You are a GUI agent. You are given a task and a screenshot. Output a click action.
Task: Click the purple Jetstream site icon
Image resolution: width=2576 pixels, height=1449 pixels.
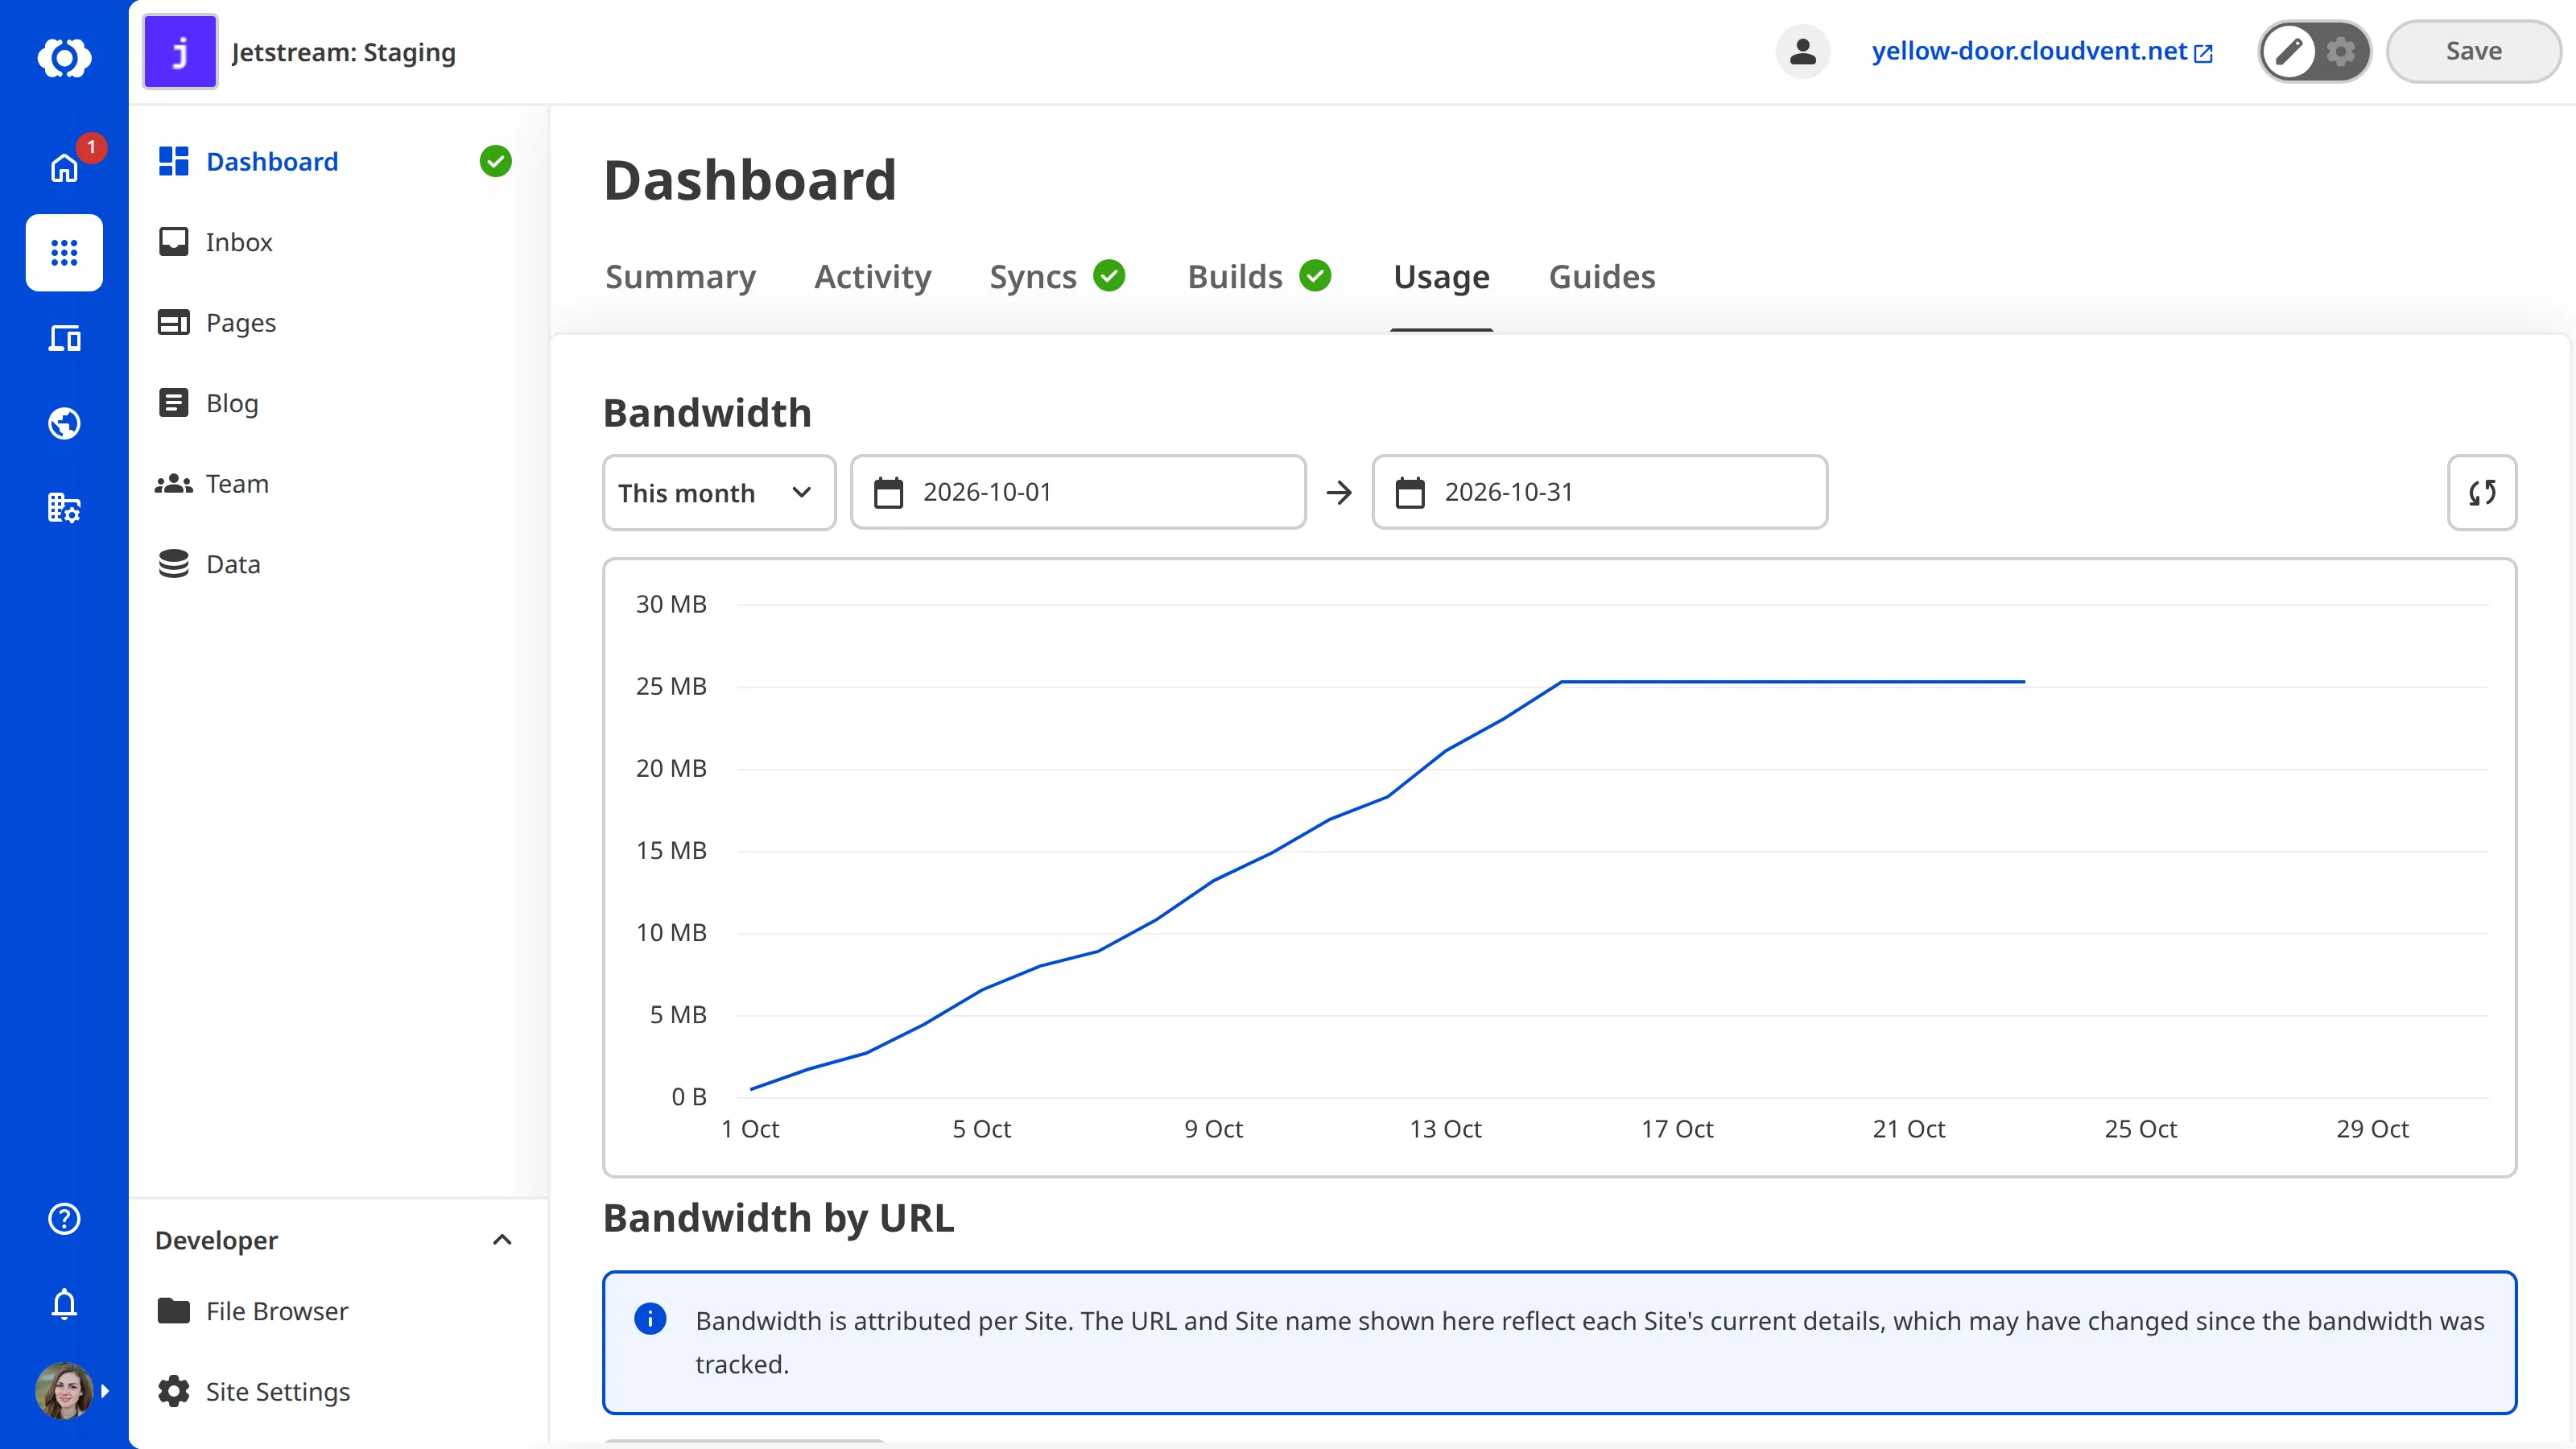[x=180, y=52]
